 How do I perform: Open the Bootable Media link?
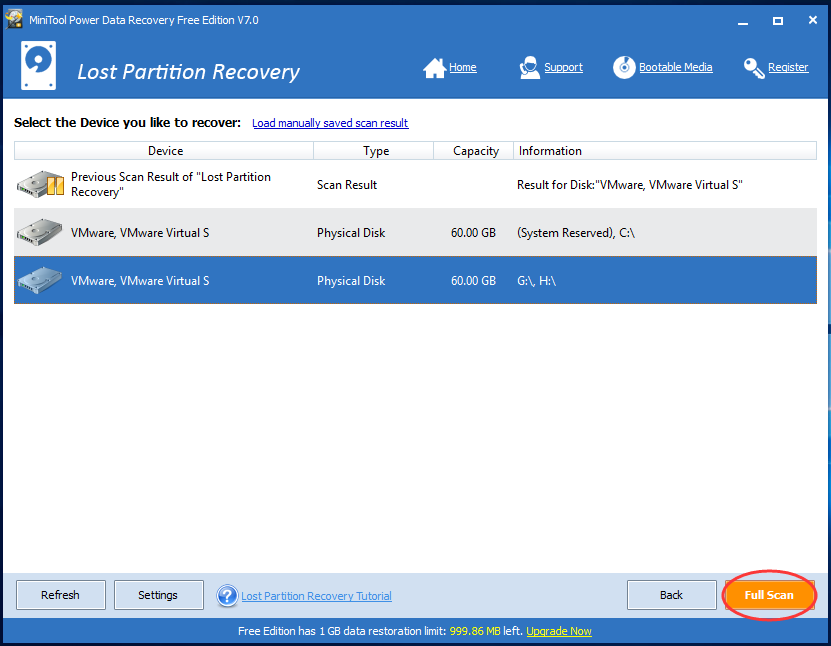click(x=676, y=67)
